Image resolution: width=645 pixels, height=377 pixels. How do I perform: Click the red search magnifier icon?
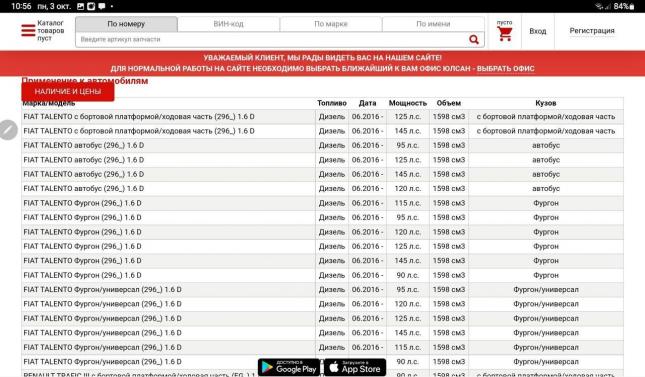(x=474, y=40)
